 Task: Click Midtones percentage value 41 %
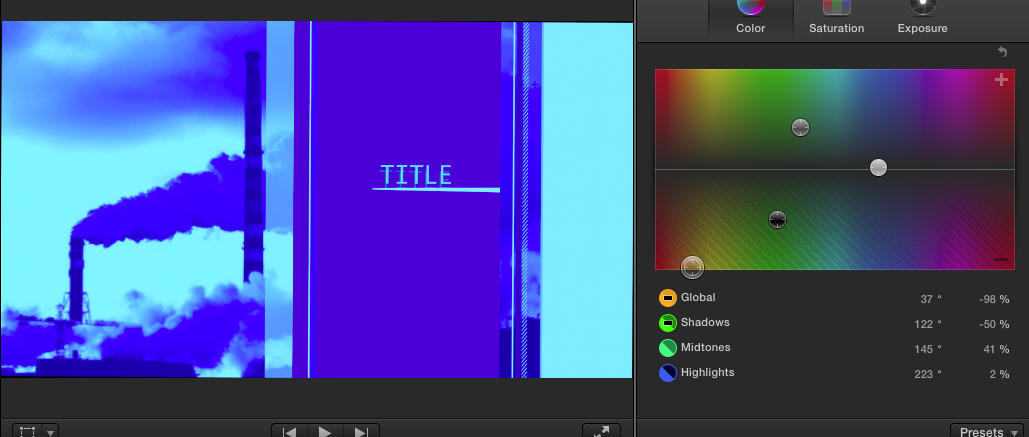click(x=996, y=349)
